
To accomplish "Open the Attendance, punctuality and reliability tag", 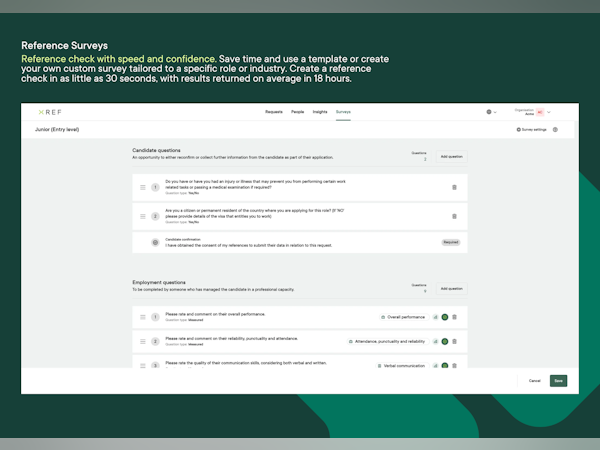I will click(x=388, y=342).
